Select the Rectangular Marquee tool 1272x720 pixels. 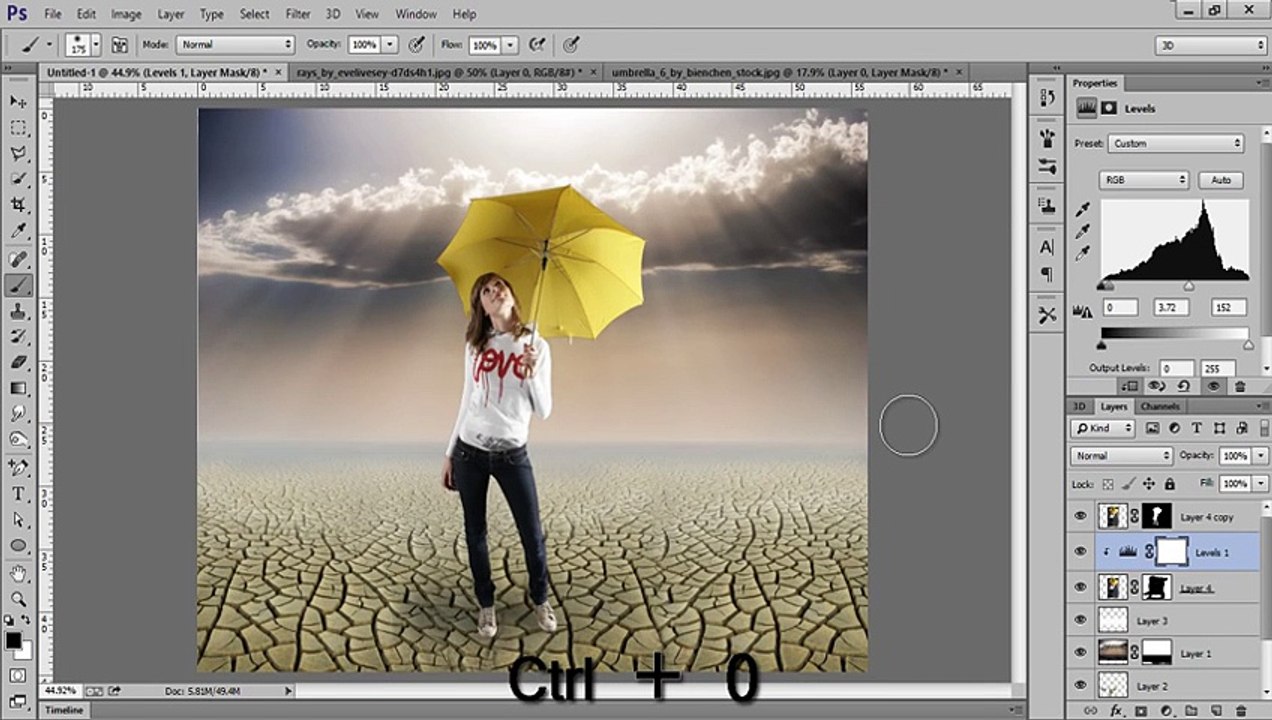tap(18, 128)
